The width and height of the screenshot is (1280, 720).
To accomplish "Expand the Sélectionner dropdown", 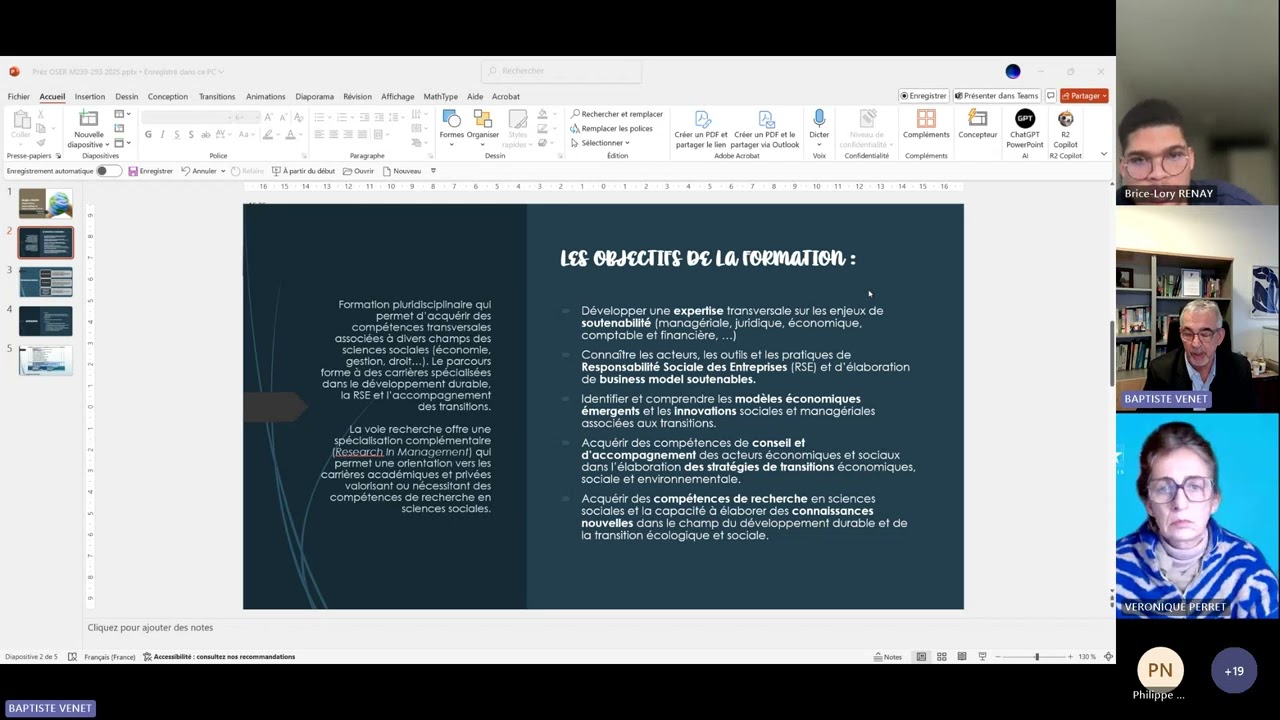I will click(x=604, y=143).
